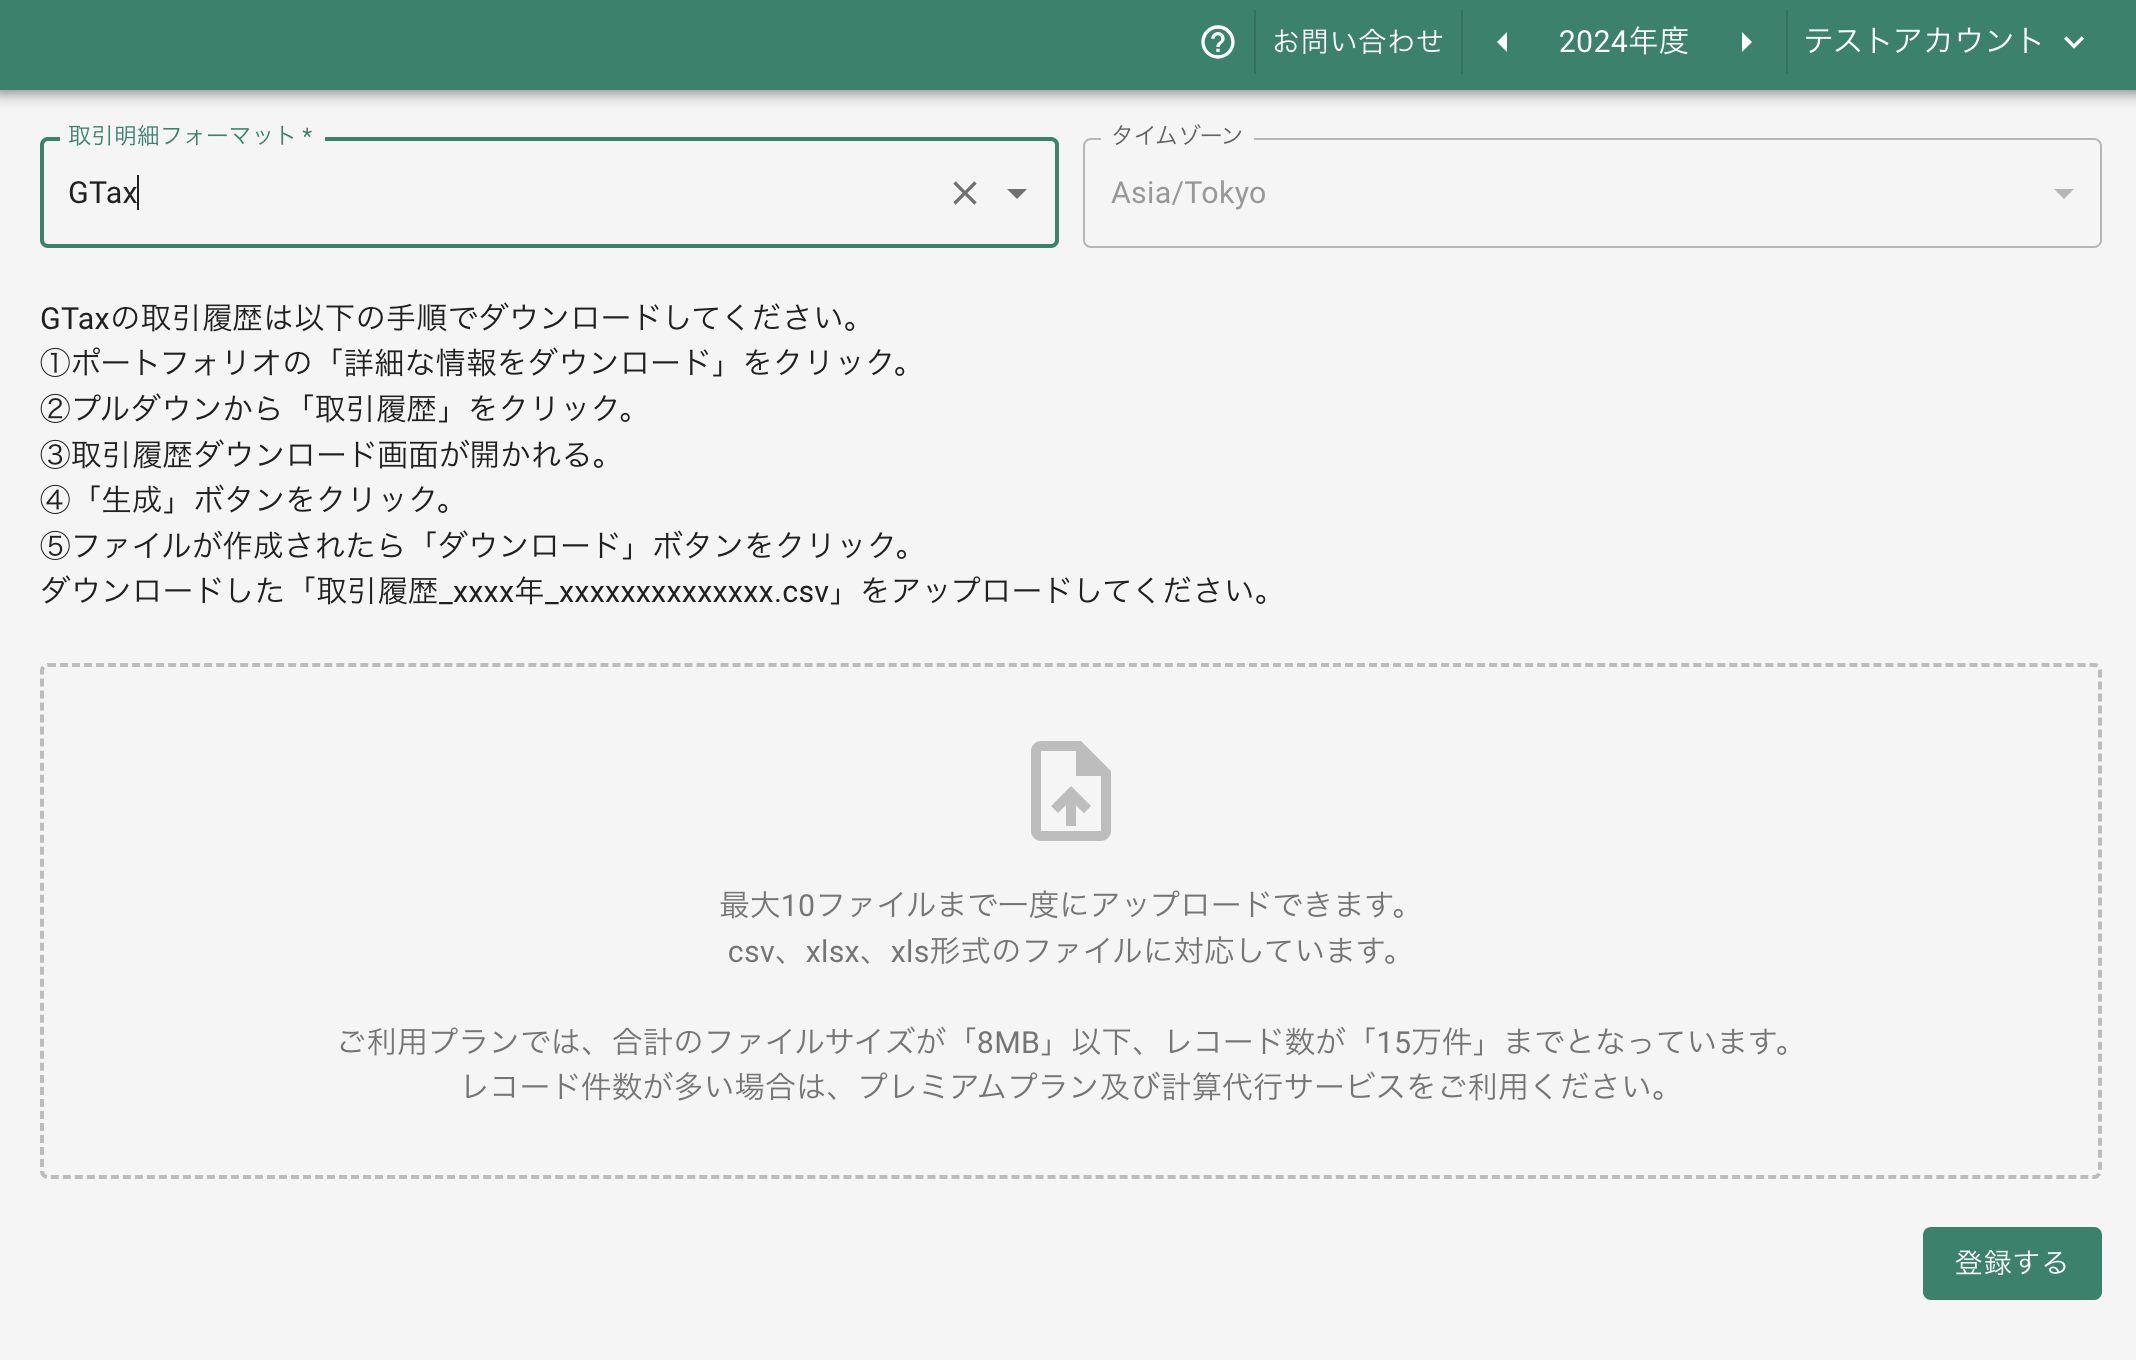Open the help question mark icon
Image resolution: width=2136 pixels, height=1360 pixels.
1217,42
